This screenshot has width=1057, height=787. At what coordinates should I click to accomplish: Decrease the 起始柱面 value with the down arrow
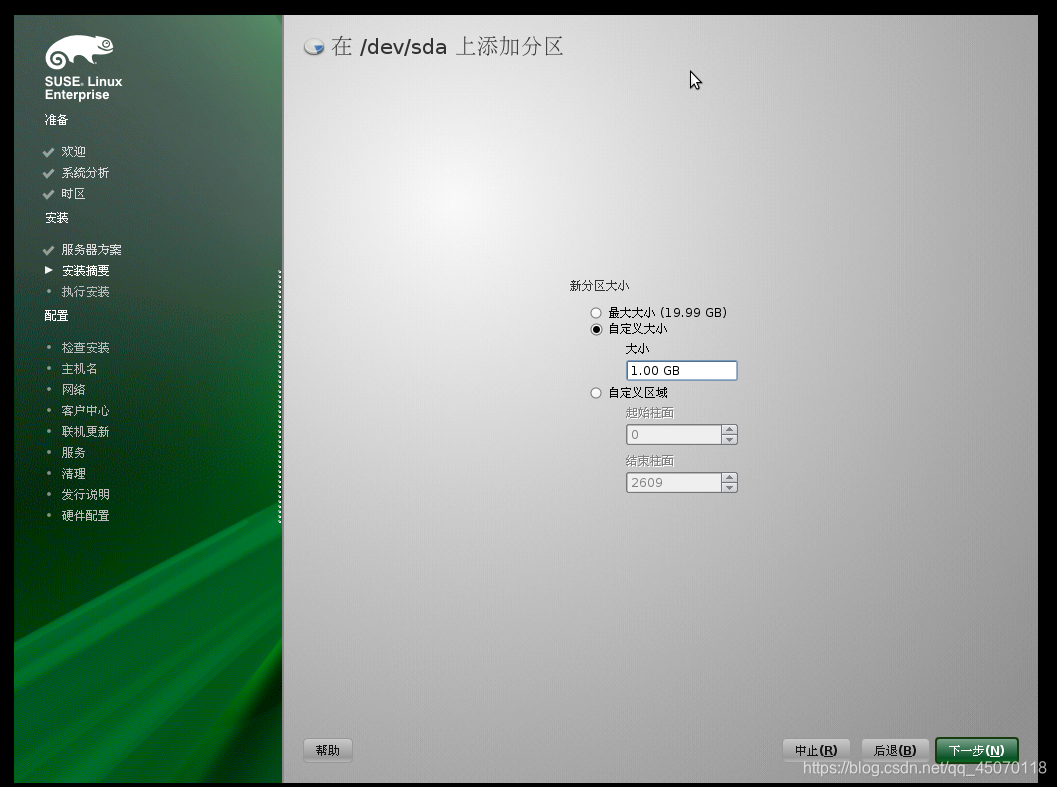tap(729, 440)
